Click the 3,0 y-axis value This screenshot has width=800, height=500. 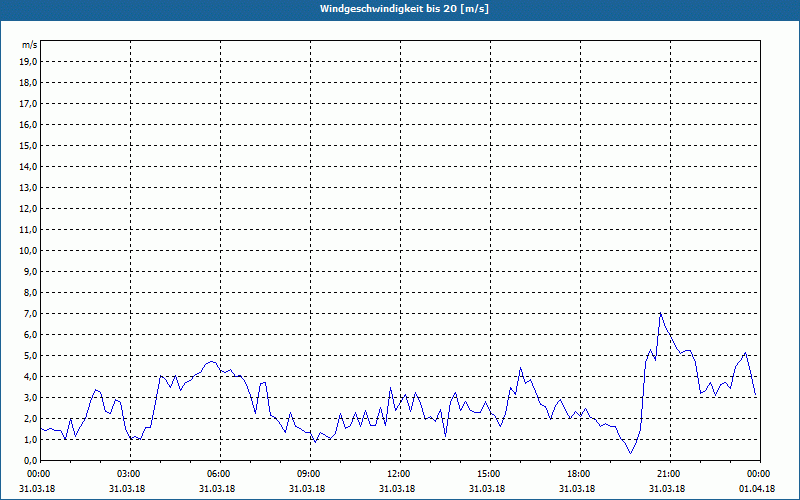click(30, 397)
